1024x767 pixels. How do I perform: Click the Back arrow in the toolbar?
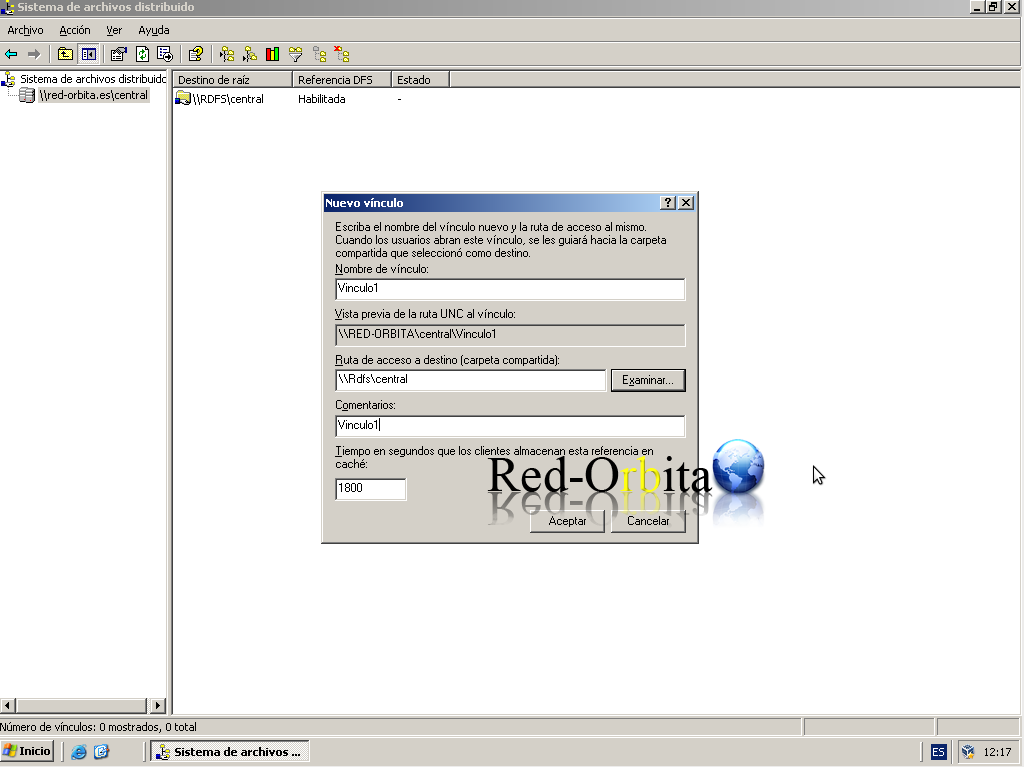[x=11, y=54]
